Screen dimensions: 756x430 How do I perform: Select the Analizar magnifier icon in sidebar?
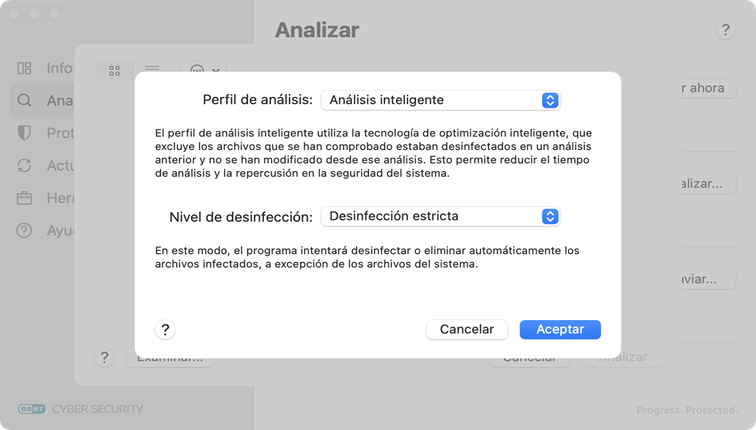pyautogui.click(x=25, y=100)
